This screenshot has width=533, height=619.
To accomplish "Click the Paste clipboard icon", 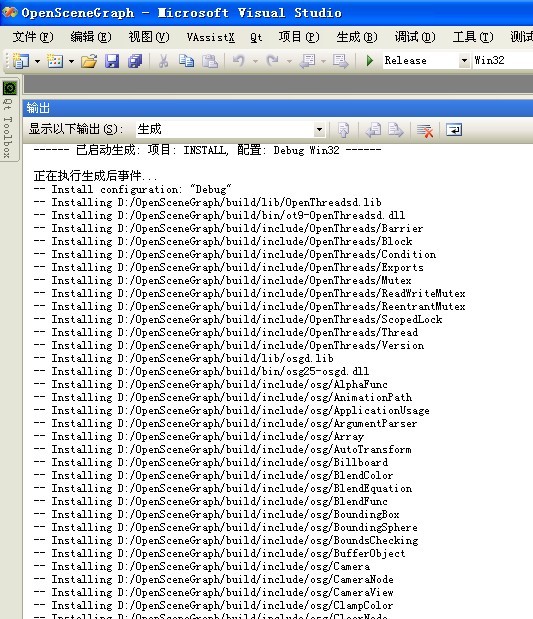I will [210, 61].
